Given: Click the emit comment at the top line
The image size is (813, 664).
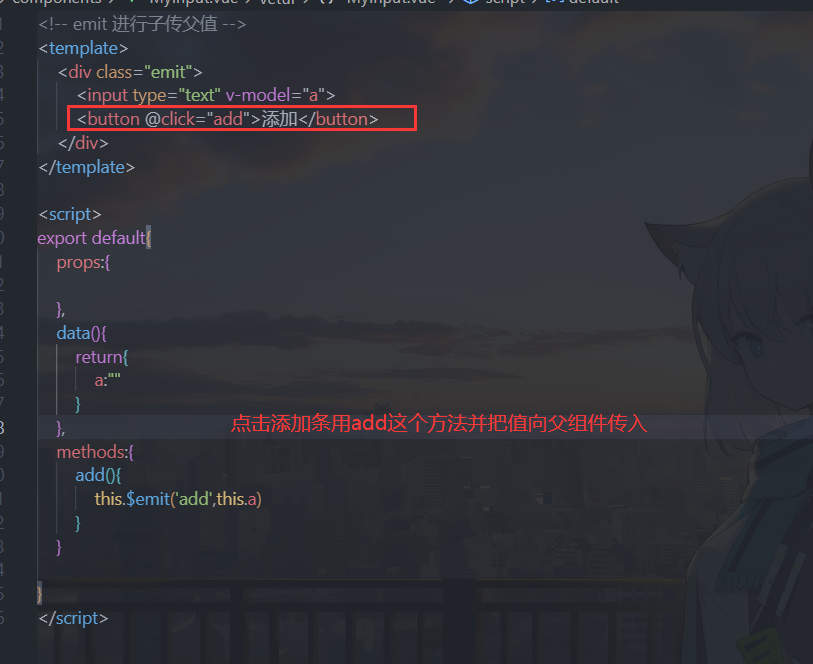Looking at the screenshot, I should pos(142,24).
